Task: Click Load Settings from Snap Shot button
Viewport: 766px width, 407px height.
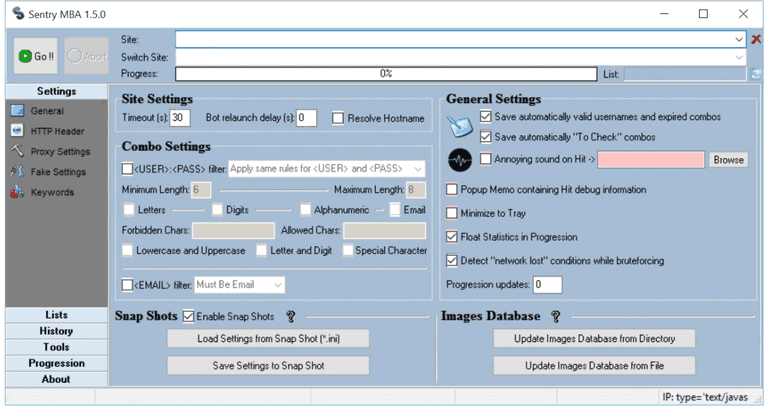Action: [x=268, y=339]
